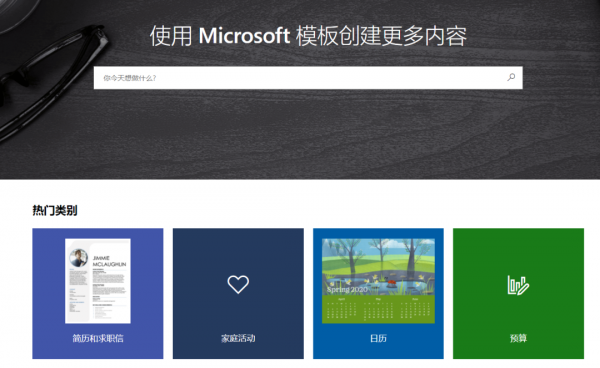Open the Spring 2020 calendar thumbnail

click(378, 281)
